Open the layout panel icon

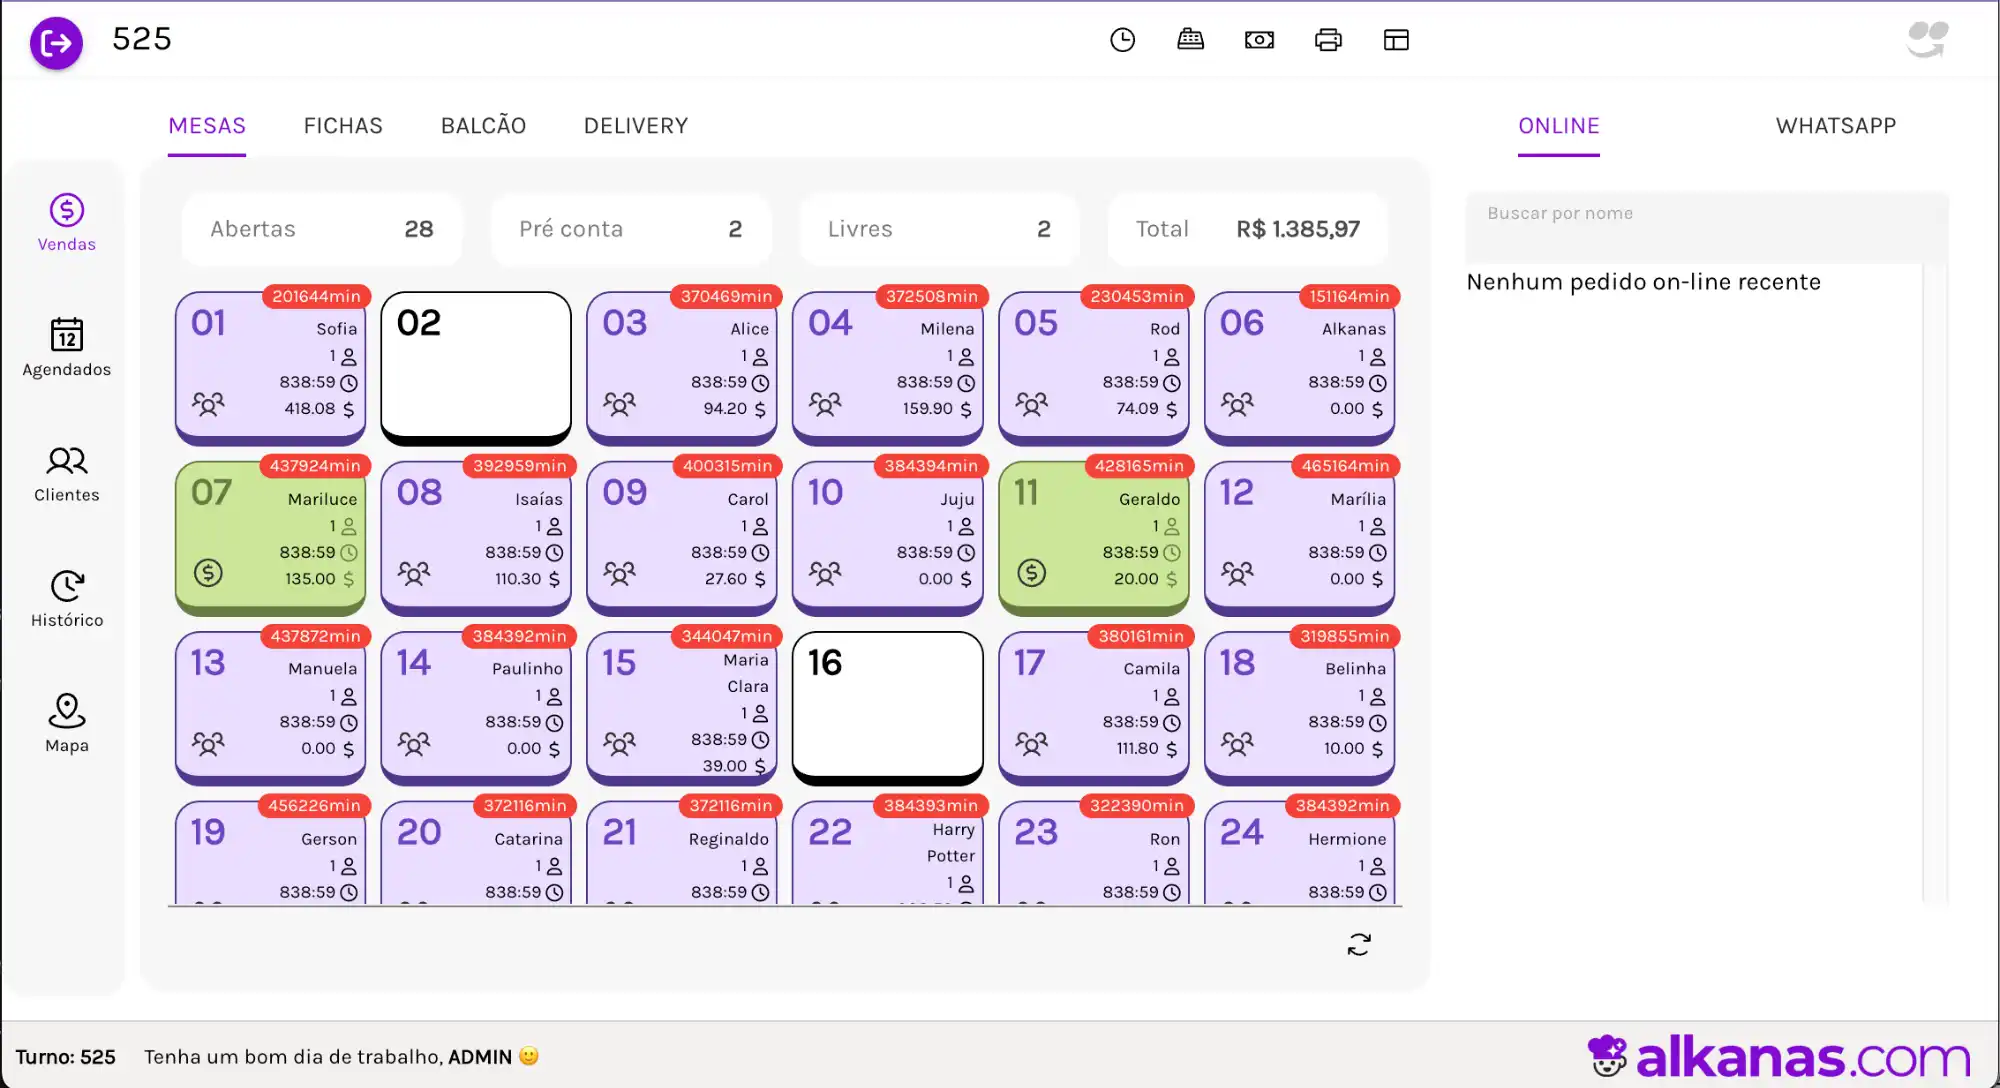pos(1396,40)
